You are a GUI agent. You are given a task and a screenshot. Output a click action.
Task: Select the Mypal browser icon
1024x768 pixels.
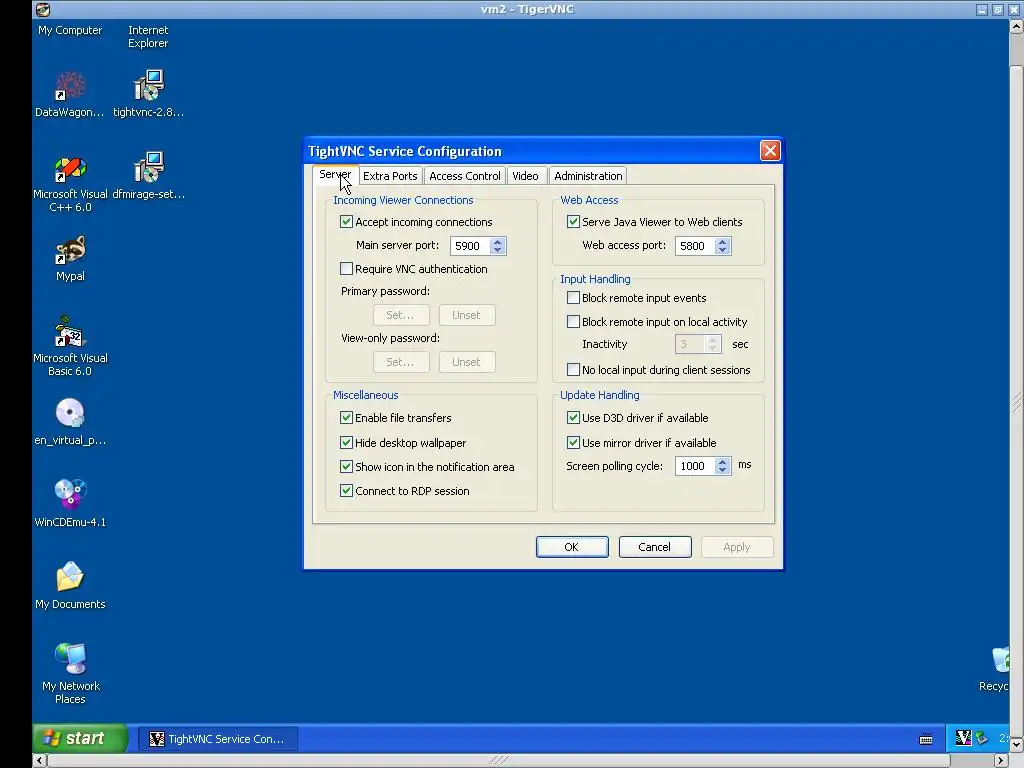pos(70,259)
